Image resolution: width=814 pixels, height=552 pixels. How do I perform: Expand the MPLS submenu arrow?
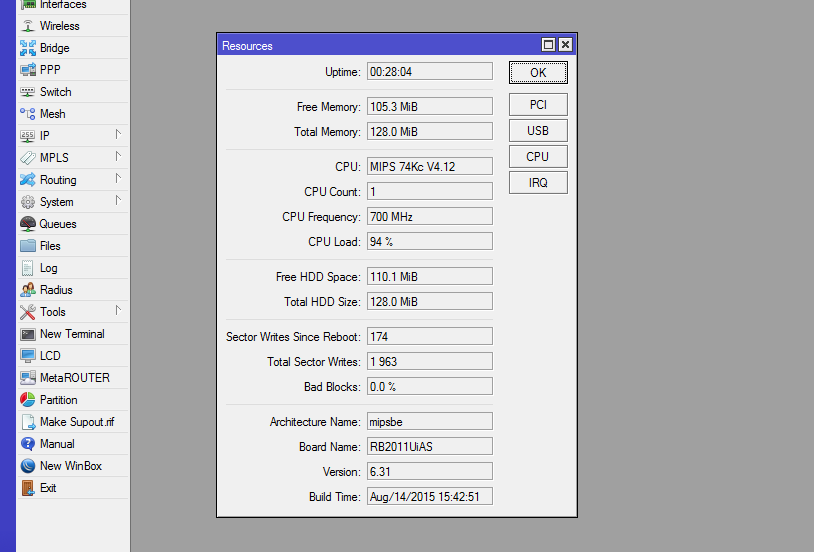click(x=118, y=157)
